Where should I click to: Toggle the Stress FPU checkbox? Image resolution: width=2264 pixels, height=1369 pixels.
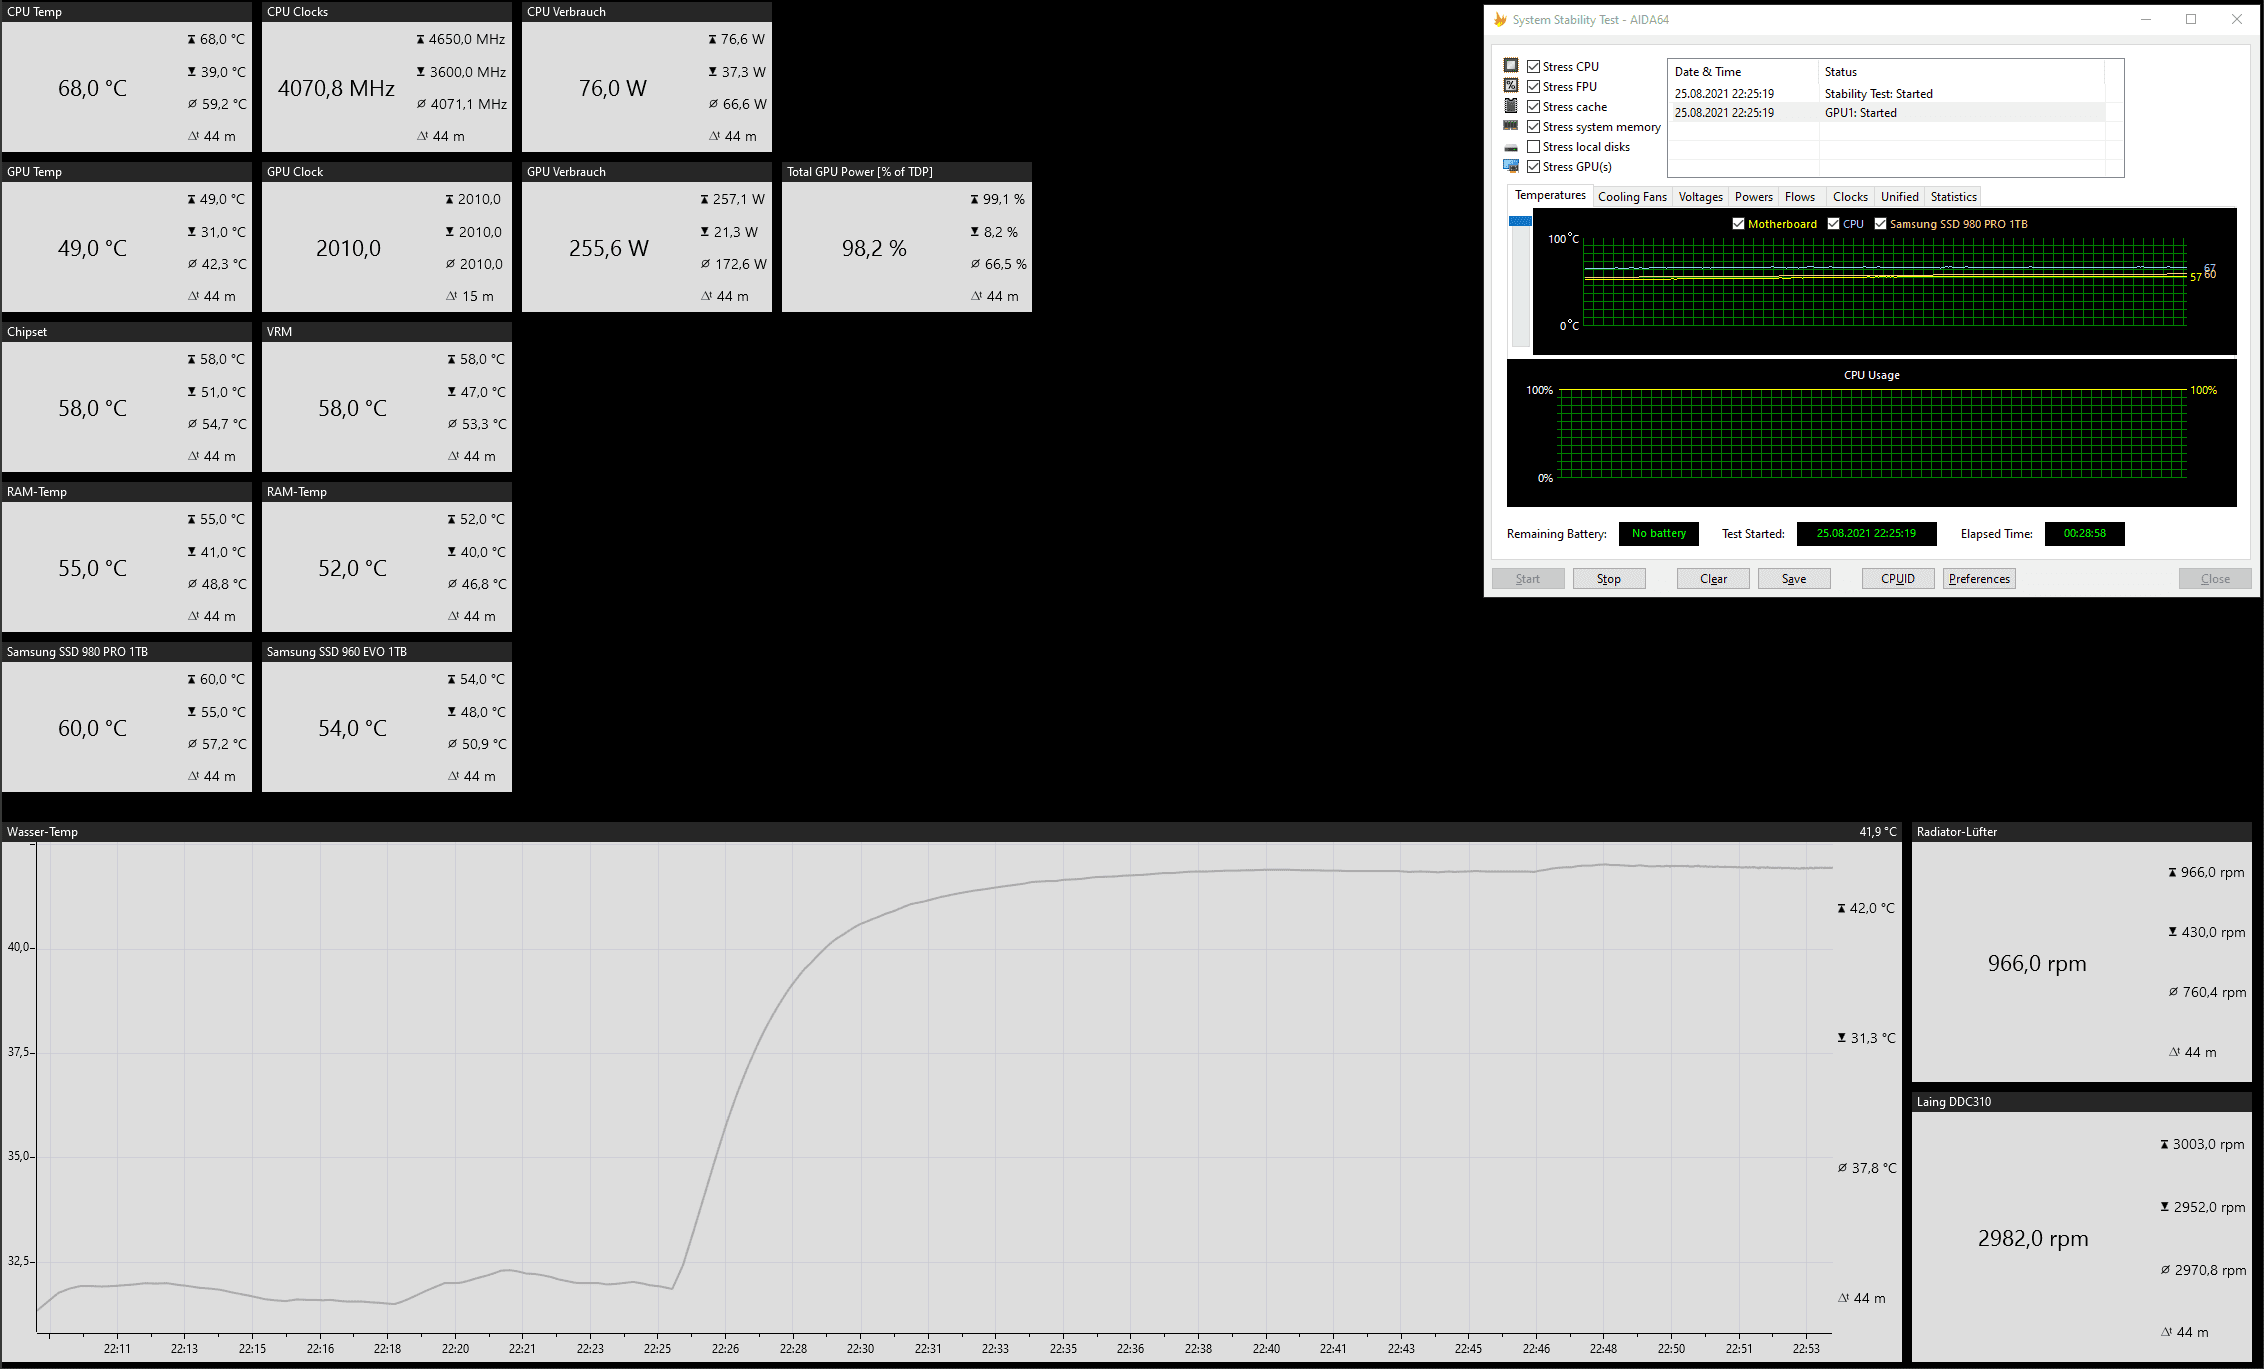coord(1534,86)
